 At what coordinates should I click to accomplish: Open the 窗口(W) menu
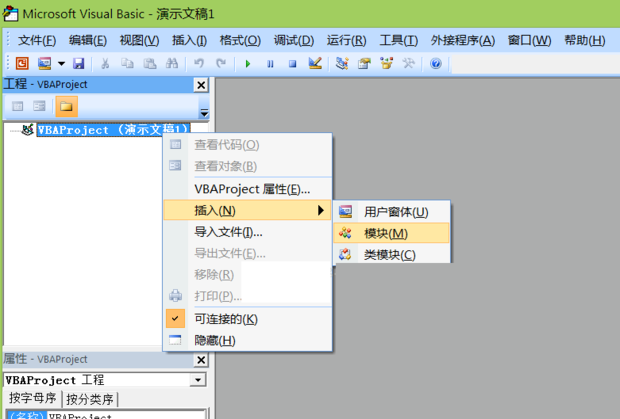coord(529,40)
